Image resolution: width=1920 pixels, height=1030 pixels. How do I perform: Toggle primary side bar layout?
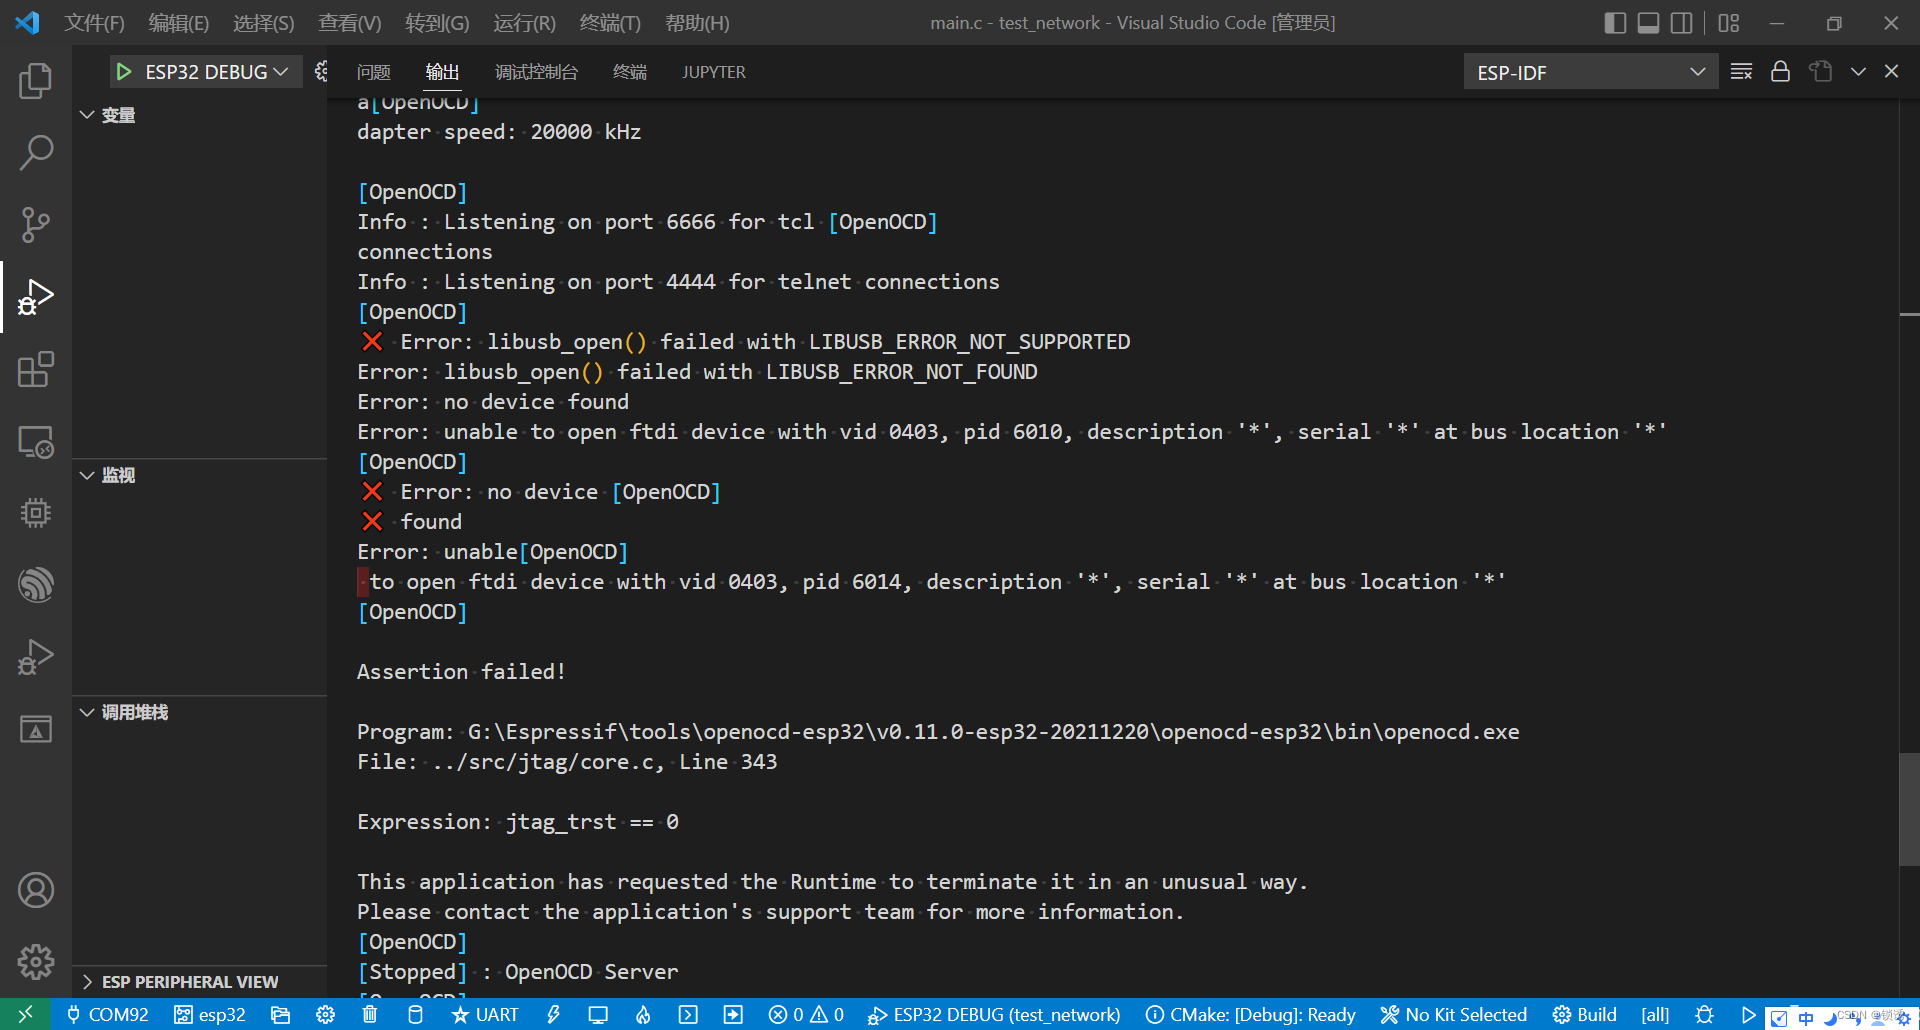point(1614,23)
